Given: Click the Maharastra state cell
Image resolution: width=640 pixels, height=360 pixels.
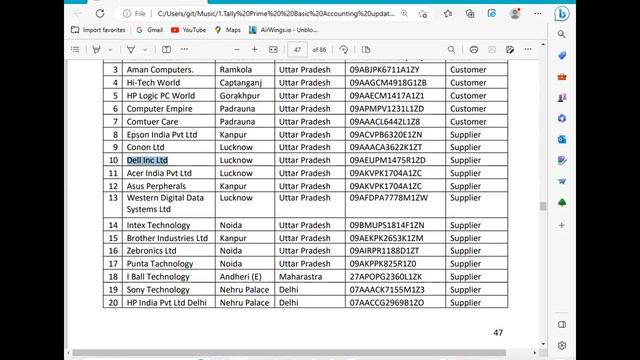Looking at the screenshot, I should pos(310,276).
